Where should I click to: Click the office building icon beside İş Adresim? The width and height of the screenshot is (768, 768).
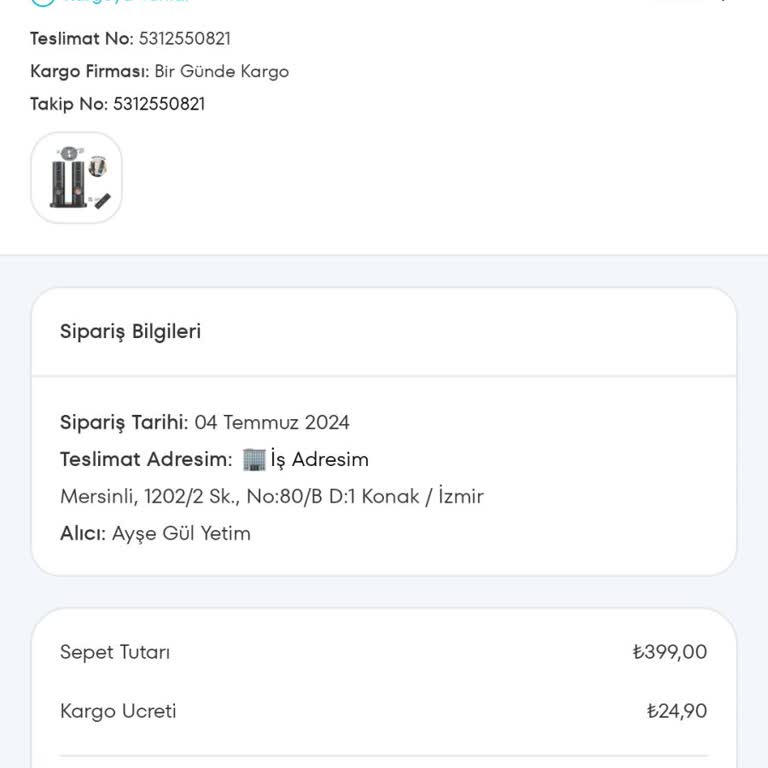point(254,459)
